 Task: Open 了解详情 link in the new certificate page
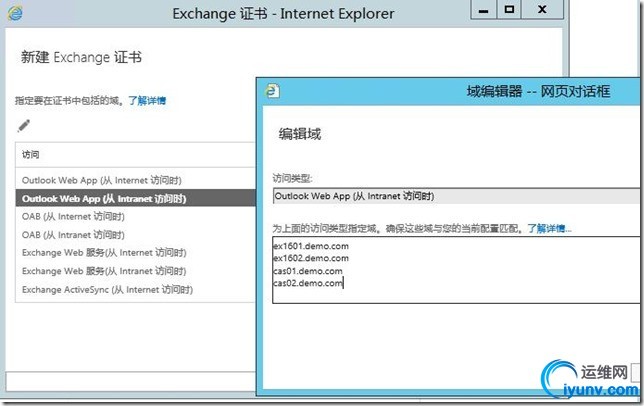click(147, 101)
